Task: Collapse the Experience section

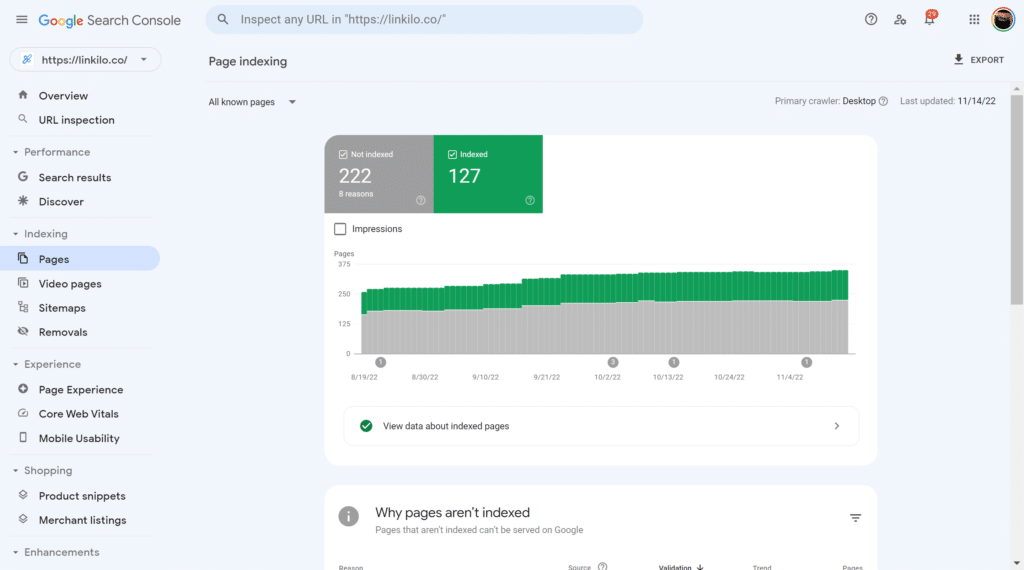Action: coord(16,364)
